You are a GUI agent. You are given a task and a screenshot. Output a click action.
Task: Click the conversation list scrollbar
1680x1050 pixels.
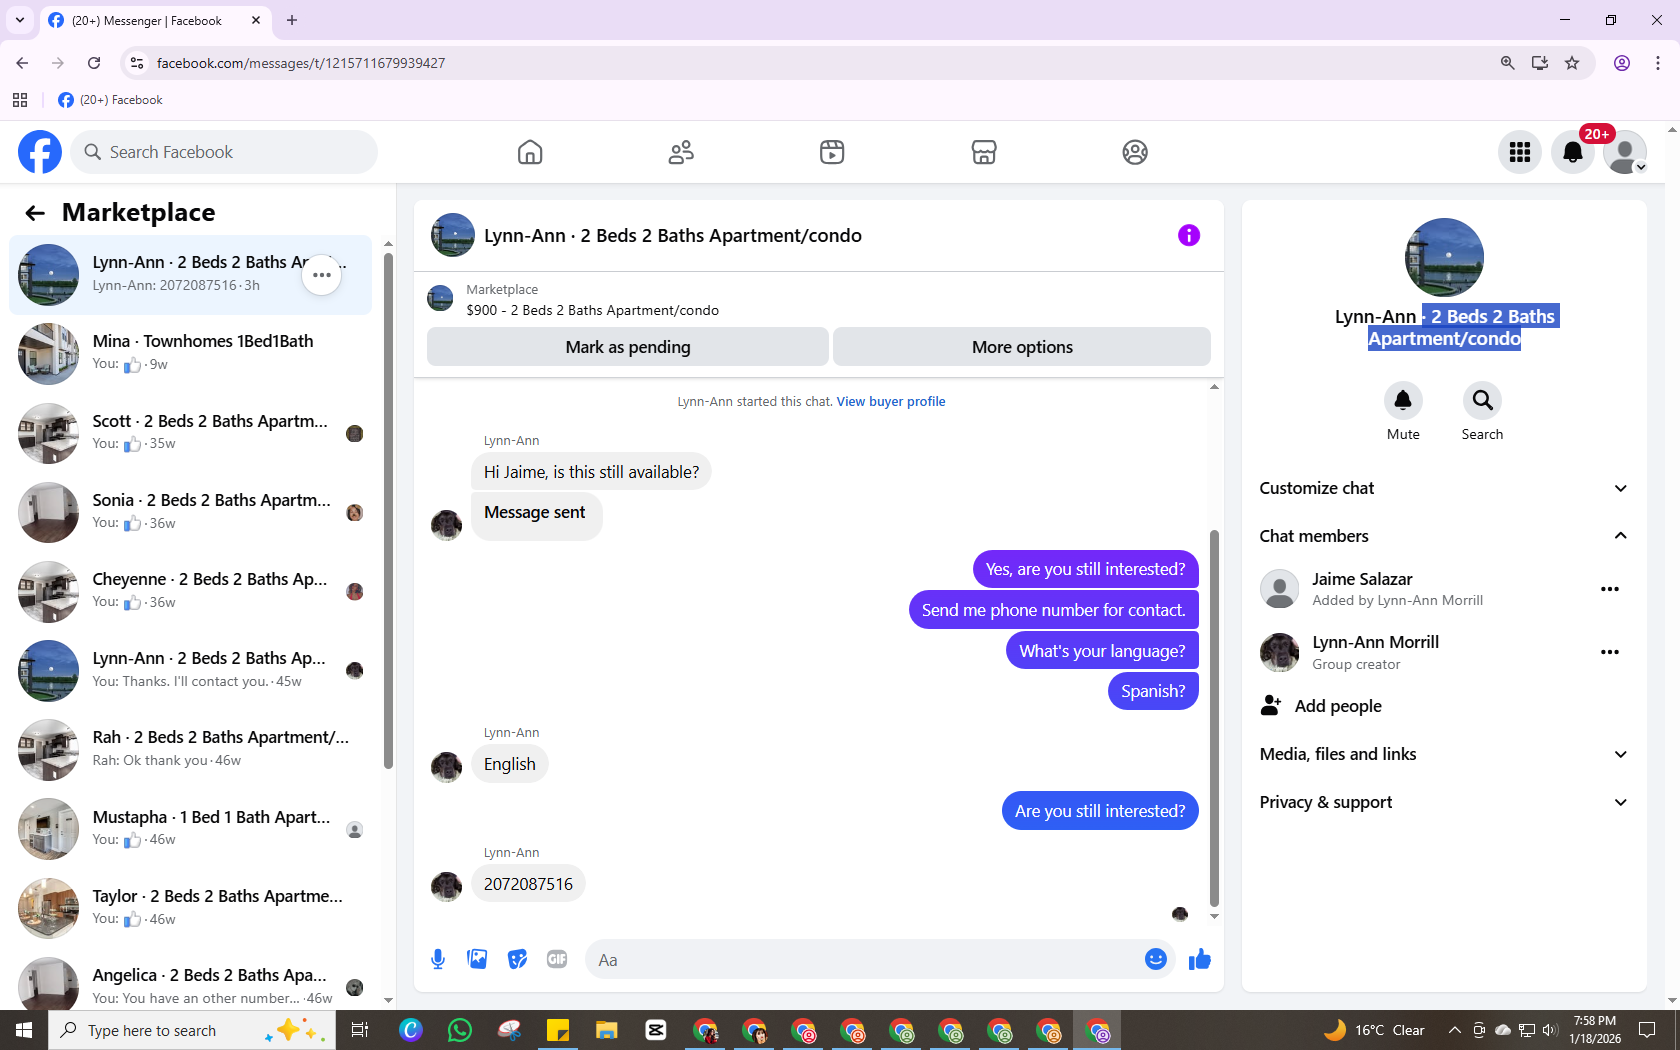click(x=388, y=511)
